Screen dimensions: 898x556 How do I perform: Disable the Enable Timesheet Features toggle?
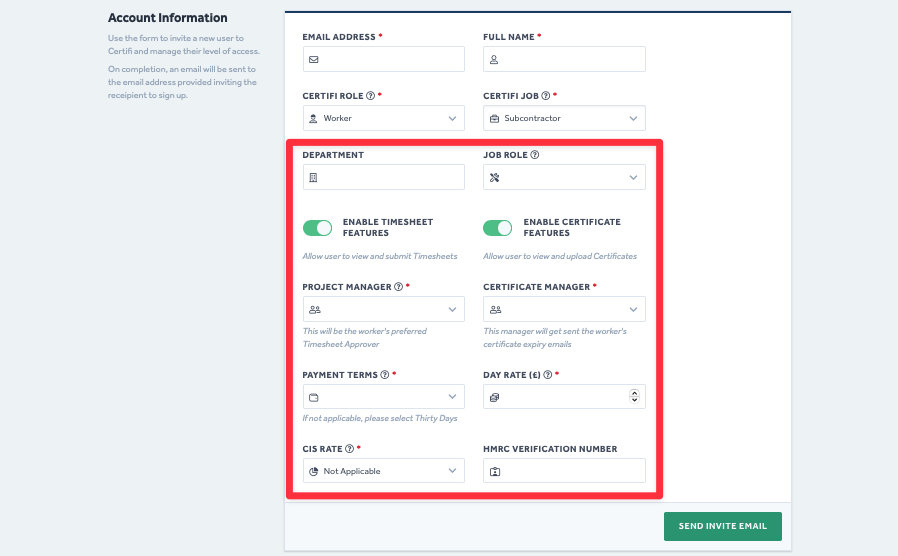pos(317,228)
